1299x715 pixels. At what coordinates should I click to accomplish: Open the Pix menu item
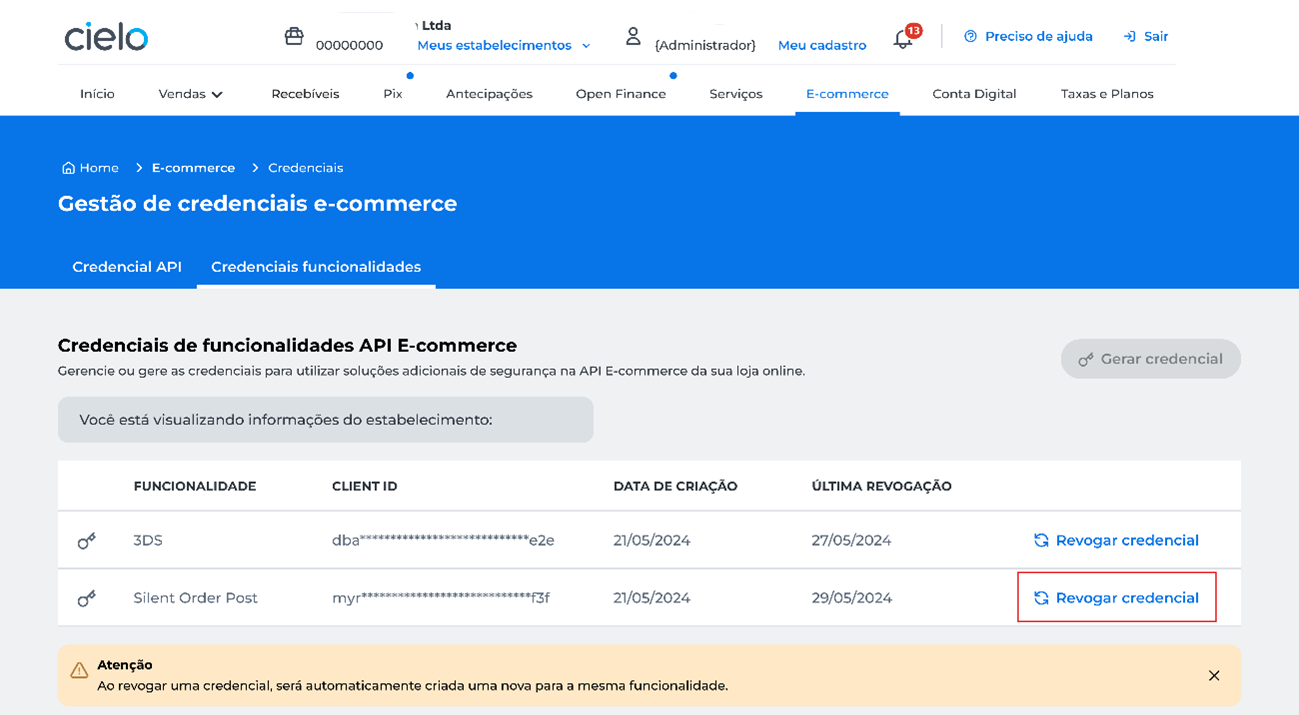coord(393,94)
